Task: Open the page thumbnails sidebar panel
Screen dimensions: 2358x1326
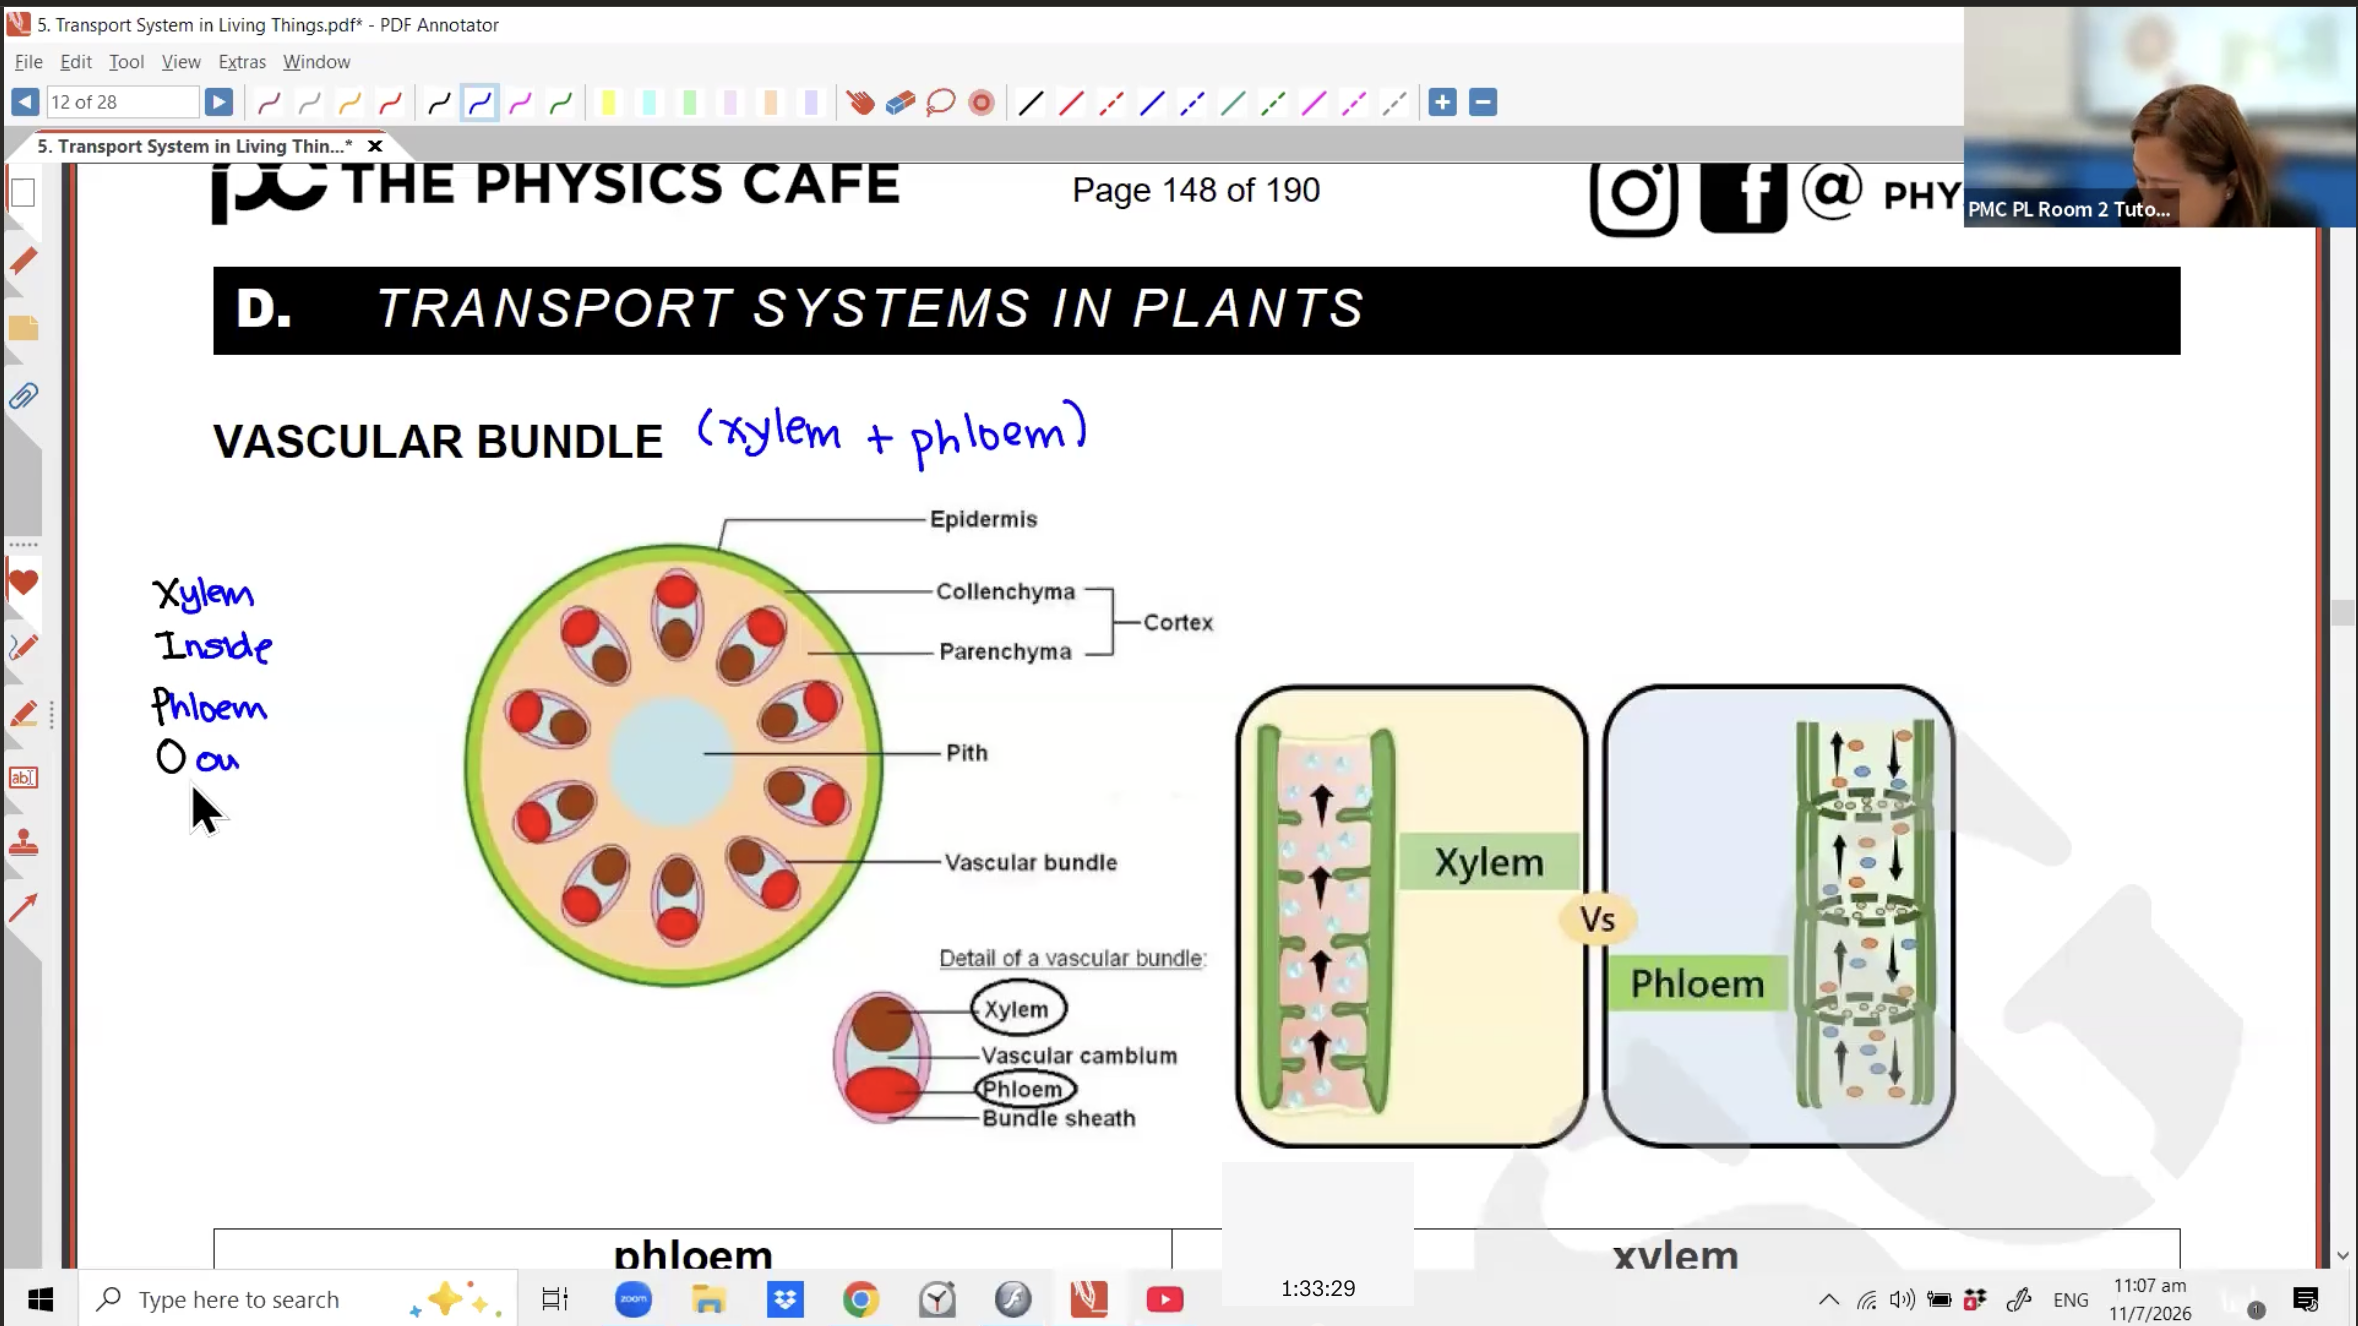Action: [x=23, y=192]
